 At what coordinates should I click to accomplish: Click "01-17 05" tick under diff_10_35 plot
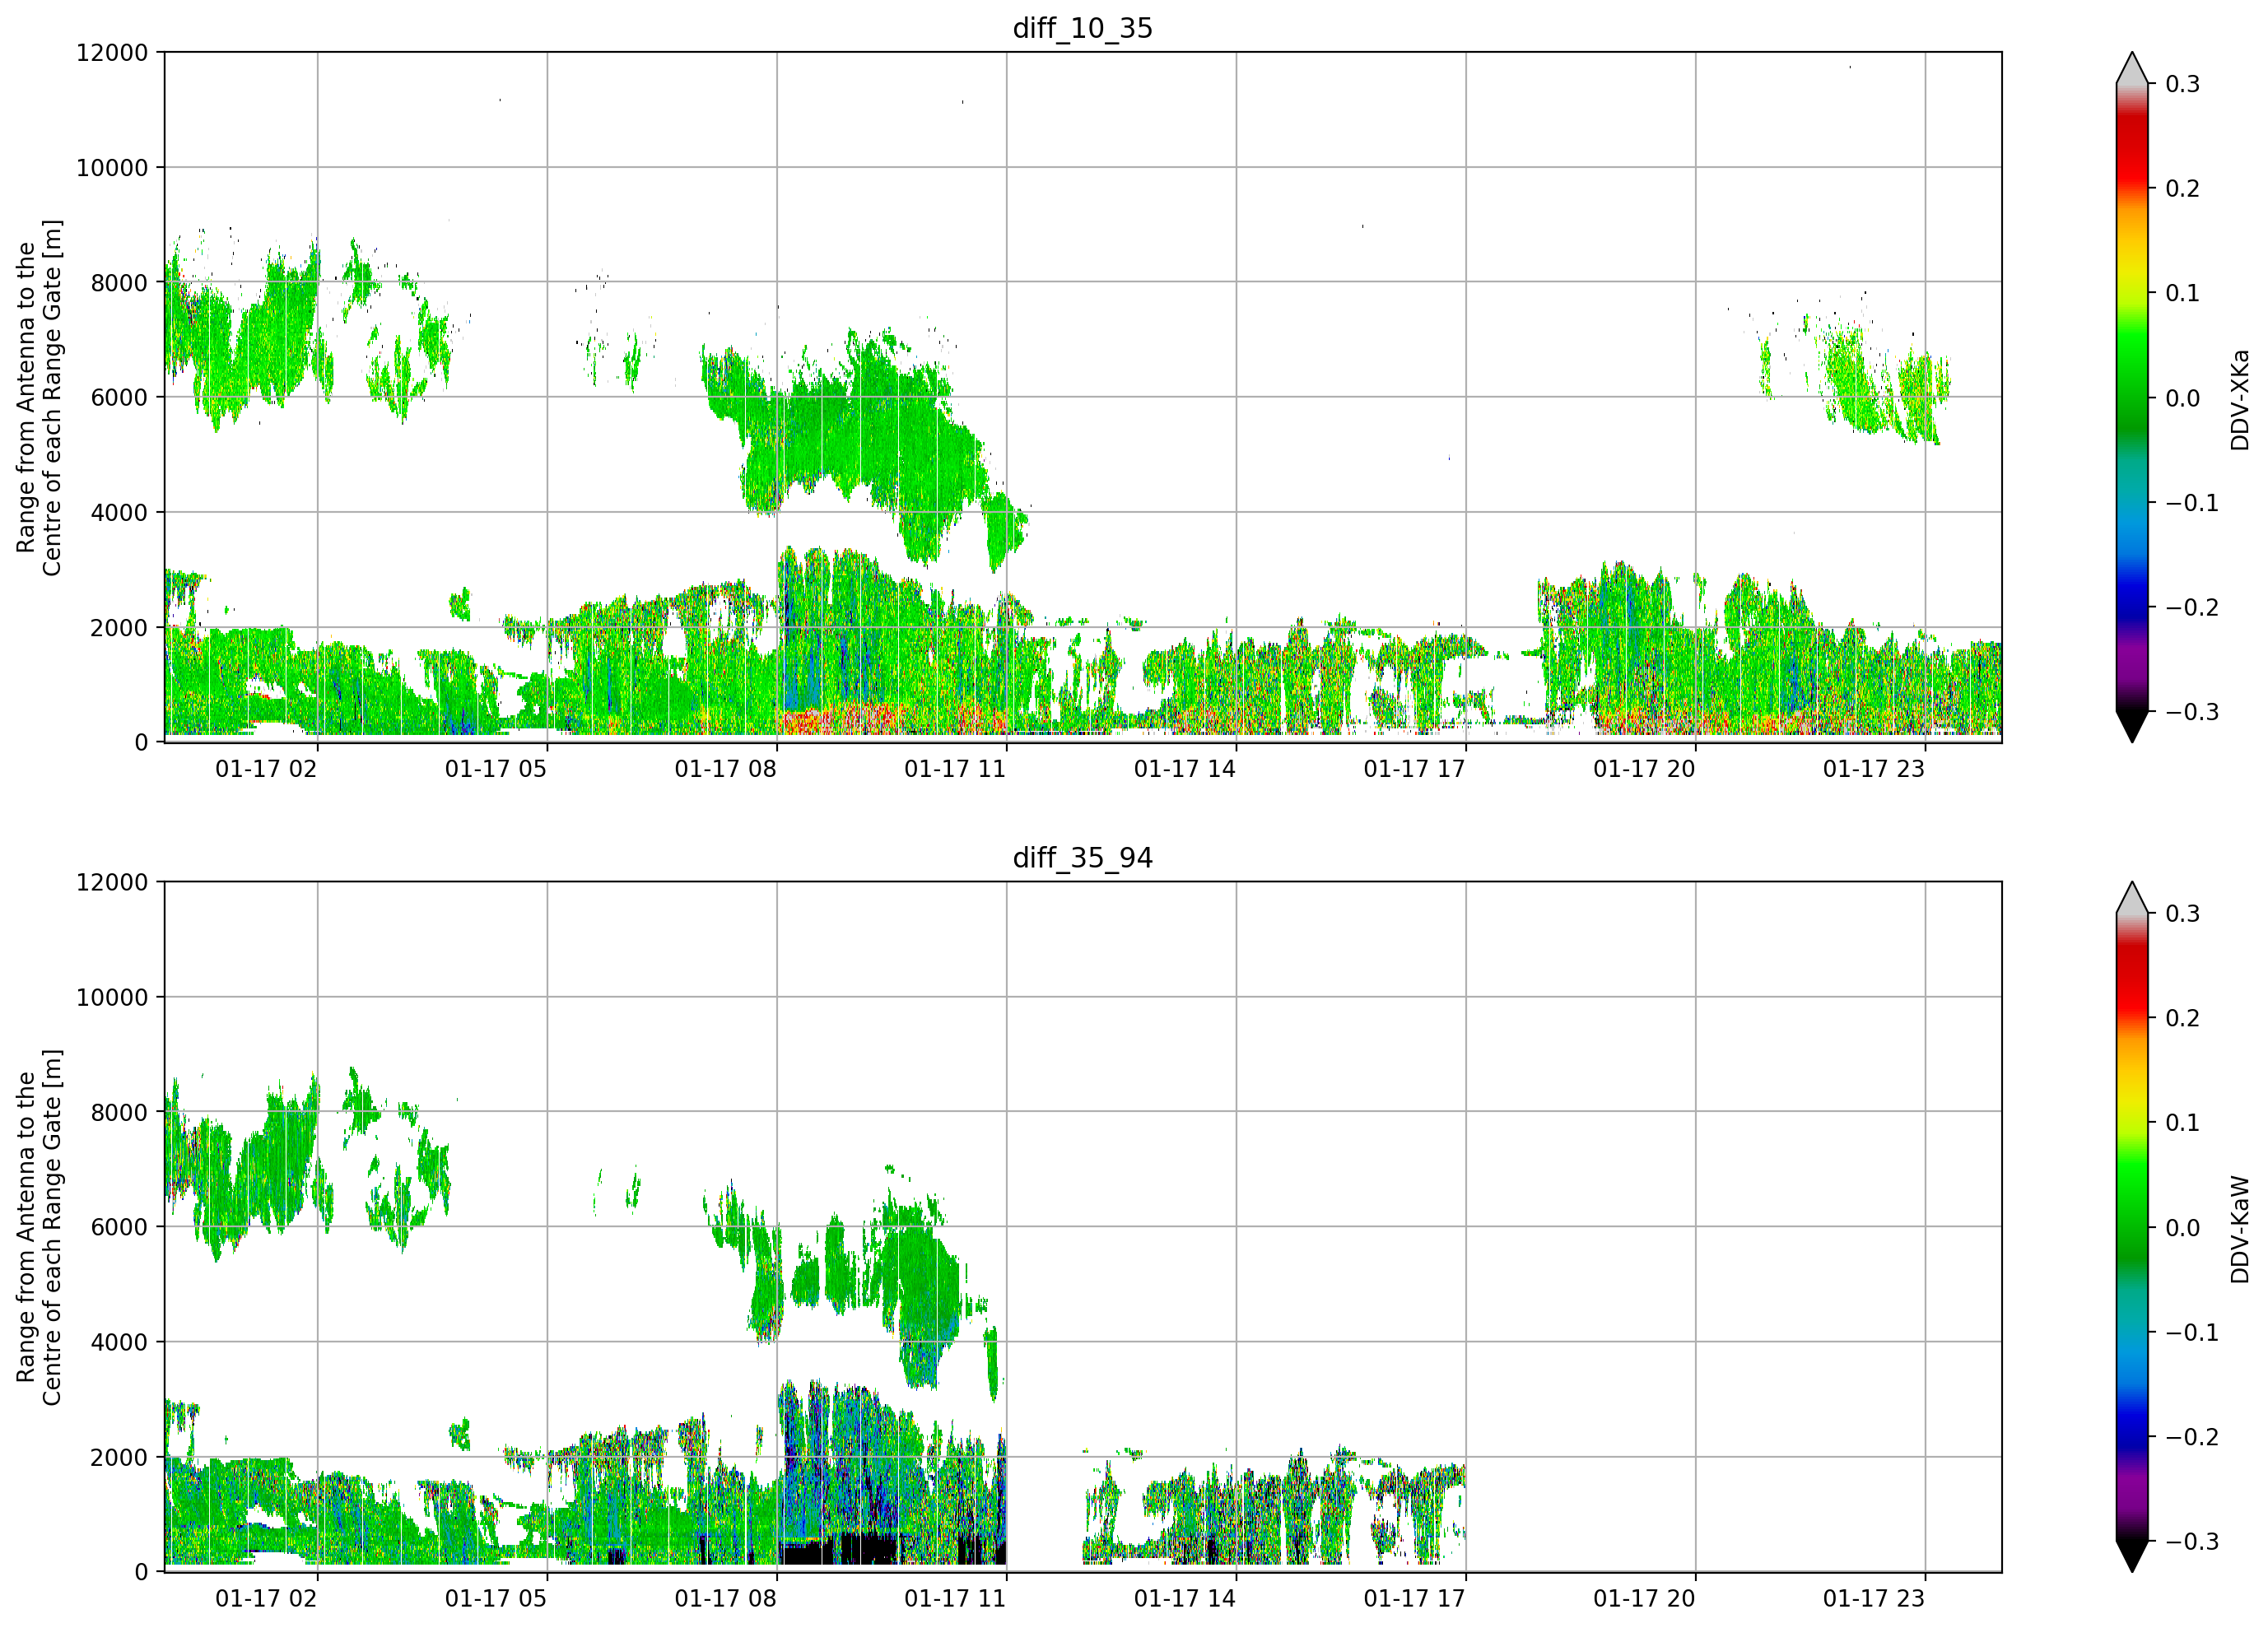pyautogui.click(x=496, y=769)
